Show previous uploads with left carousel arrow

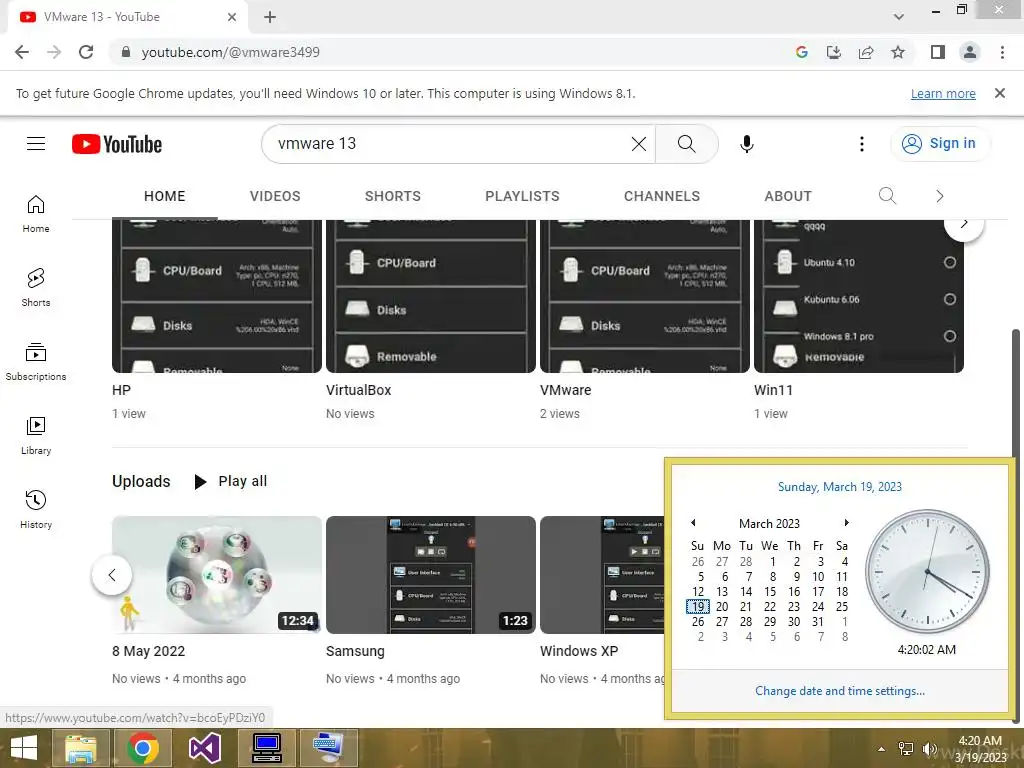112,575
